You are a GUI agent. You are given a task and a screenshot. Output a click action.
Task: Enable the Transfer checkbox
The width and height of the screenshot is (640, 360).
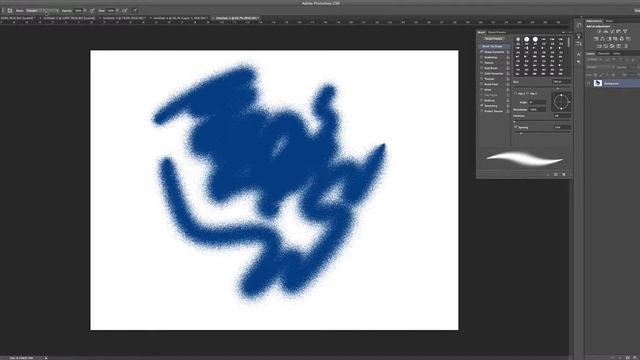[x=482, y=79]
